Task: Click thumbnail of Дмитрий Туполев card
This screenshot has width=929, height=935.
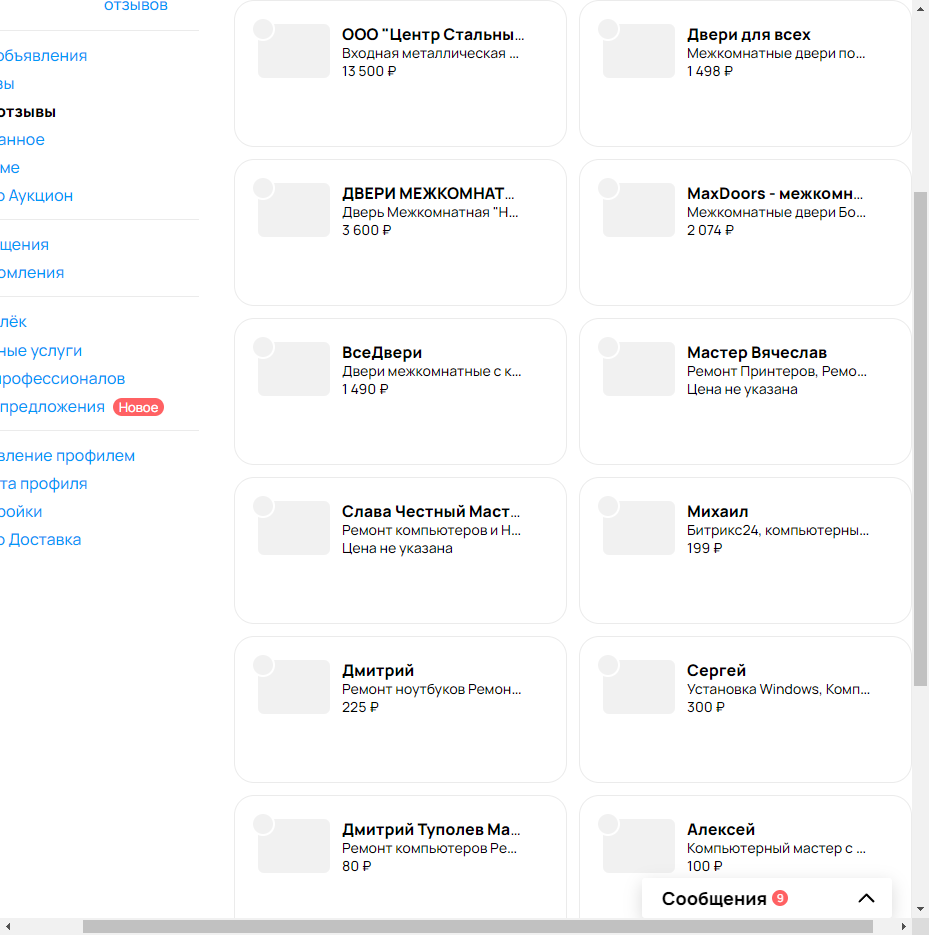Action: click(x=294, y=846)
